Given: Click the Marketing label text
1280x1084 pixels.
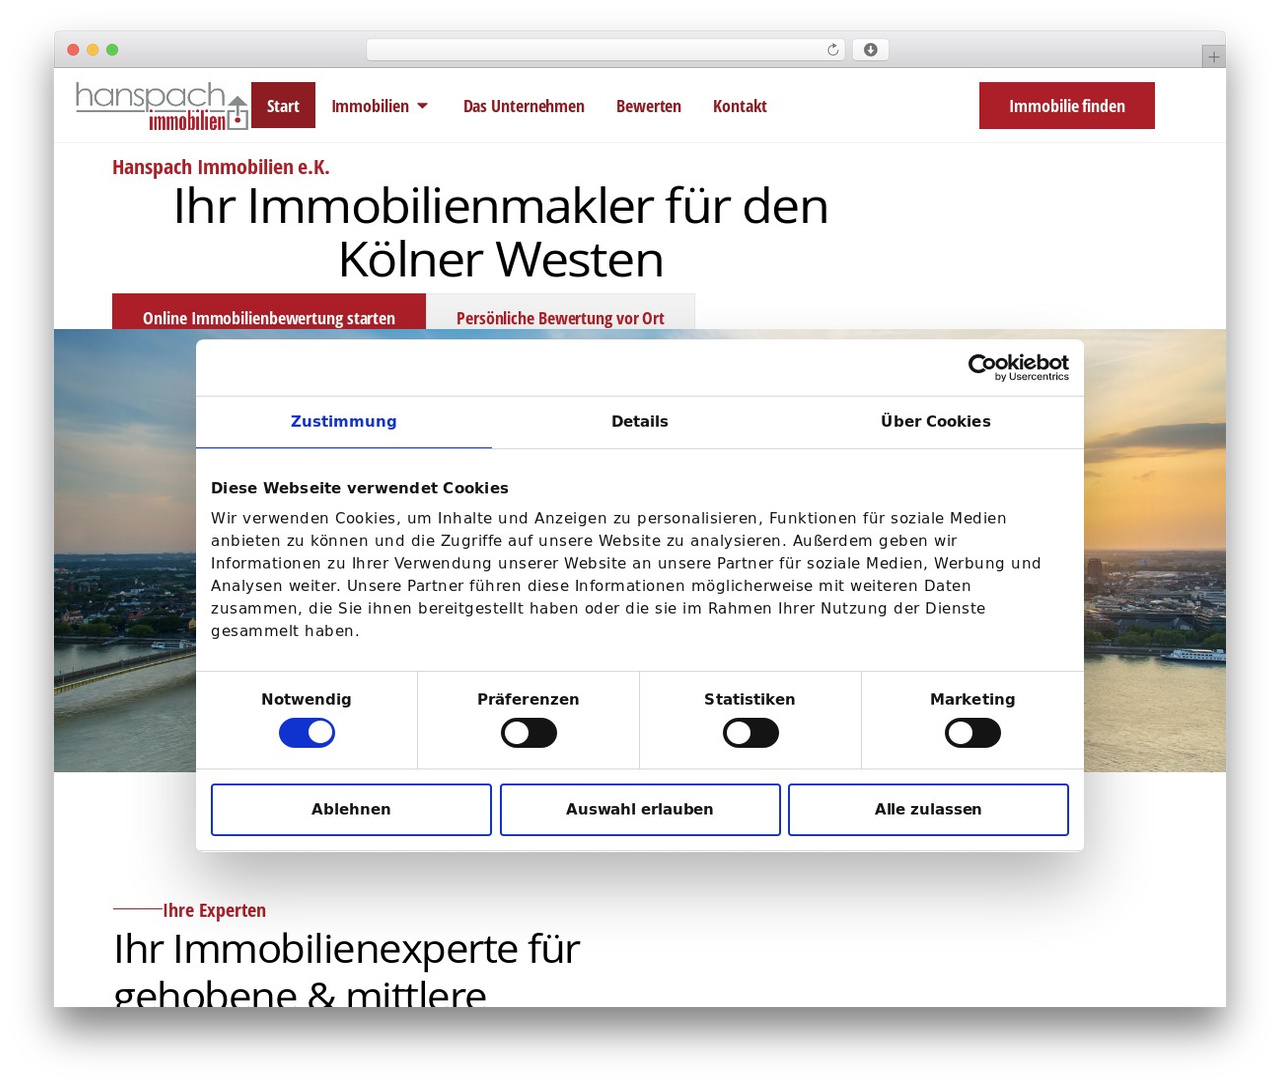Looking at the screenshot, I should coord(973,699).
